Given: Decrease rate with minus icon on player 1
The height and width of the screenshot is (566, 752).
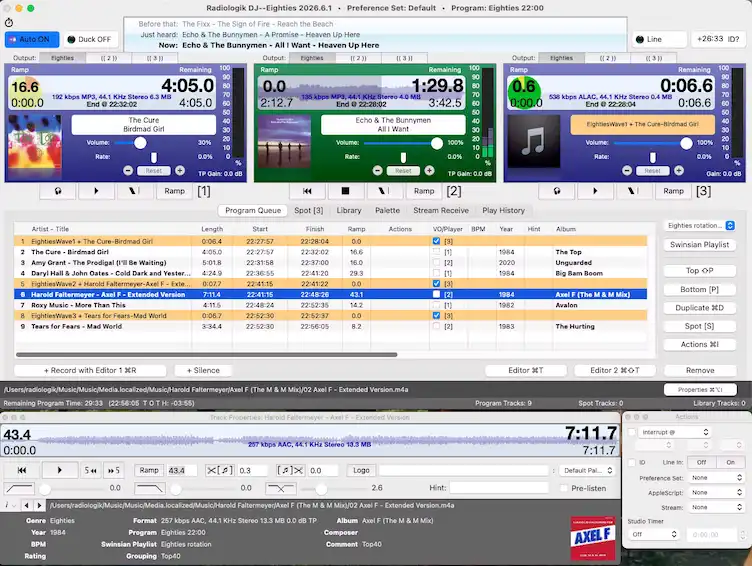Looking at the screenshot, I should pos(128,170).
